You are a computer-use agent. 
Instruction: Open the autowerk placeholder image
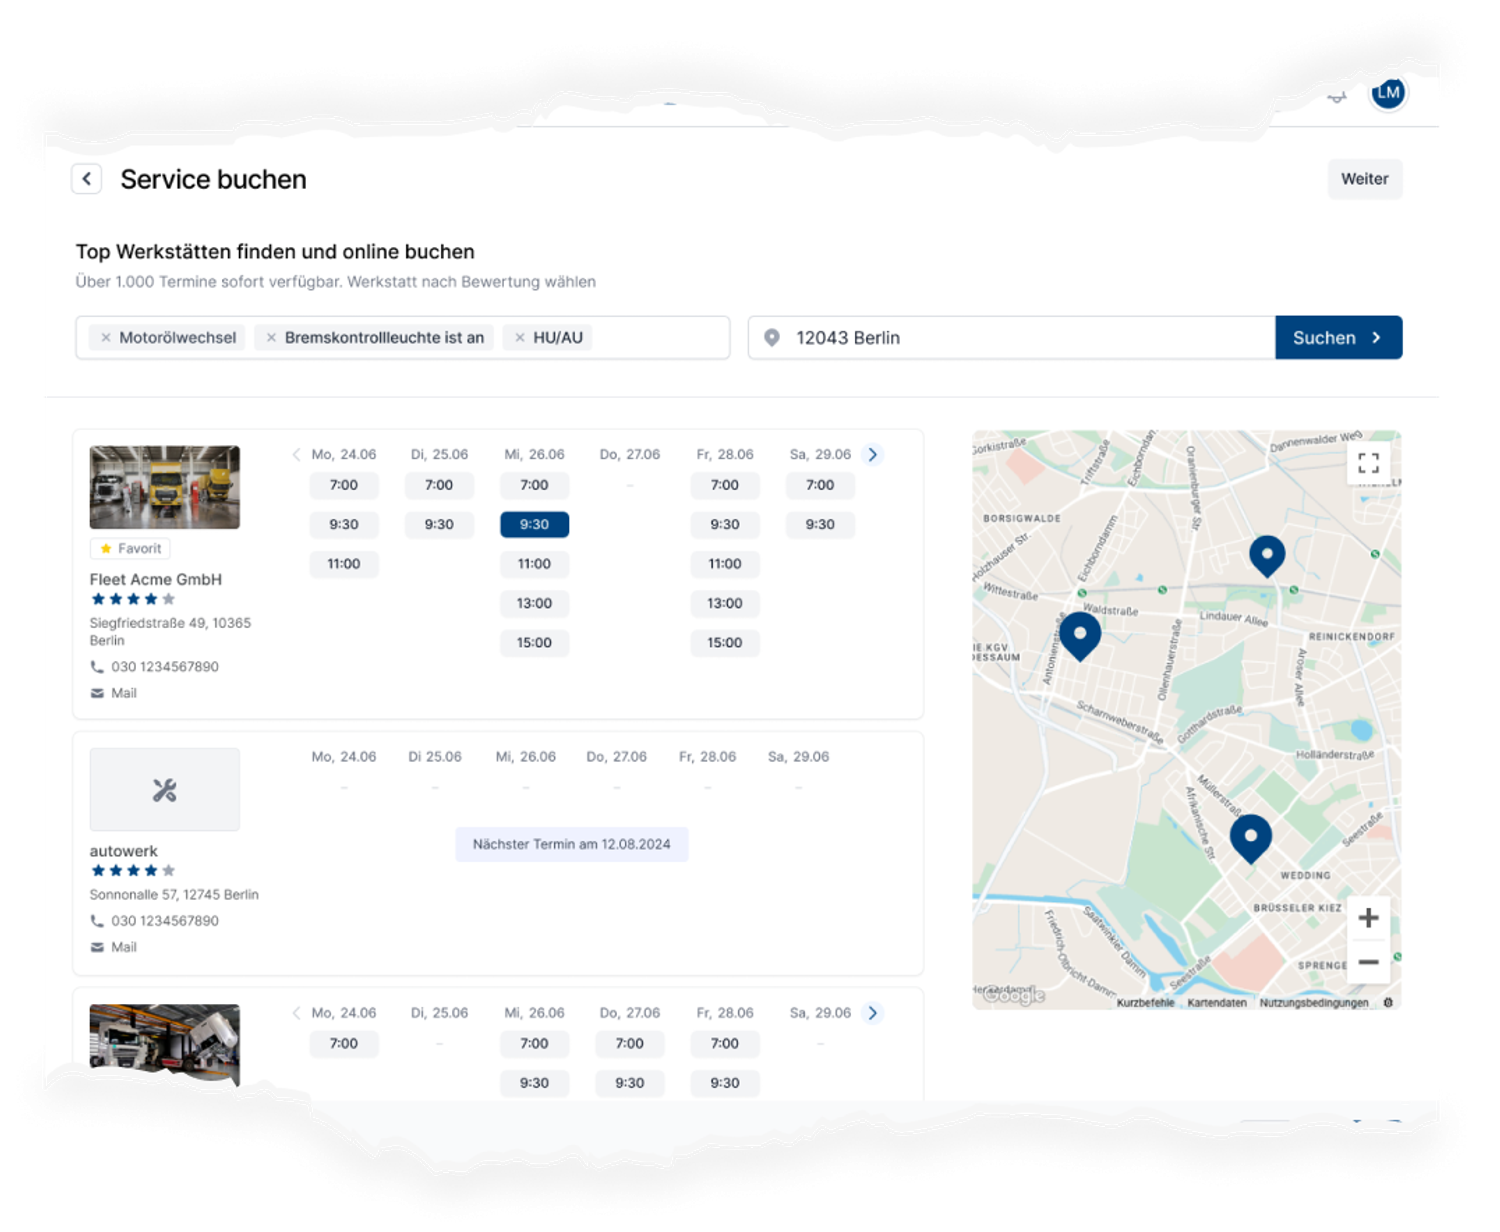tap(165, 790)
